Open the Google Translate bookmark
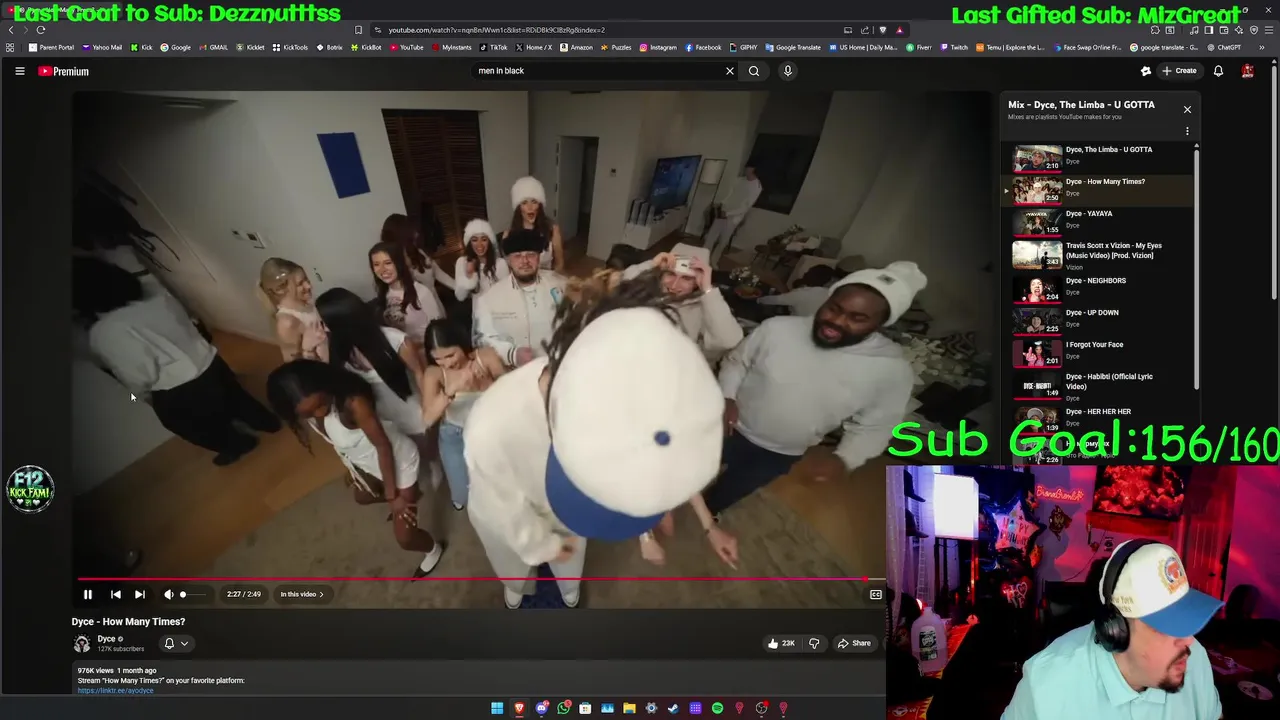 click(x=793, y=47)
